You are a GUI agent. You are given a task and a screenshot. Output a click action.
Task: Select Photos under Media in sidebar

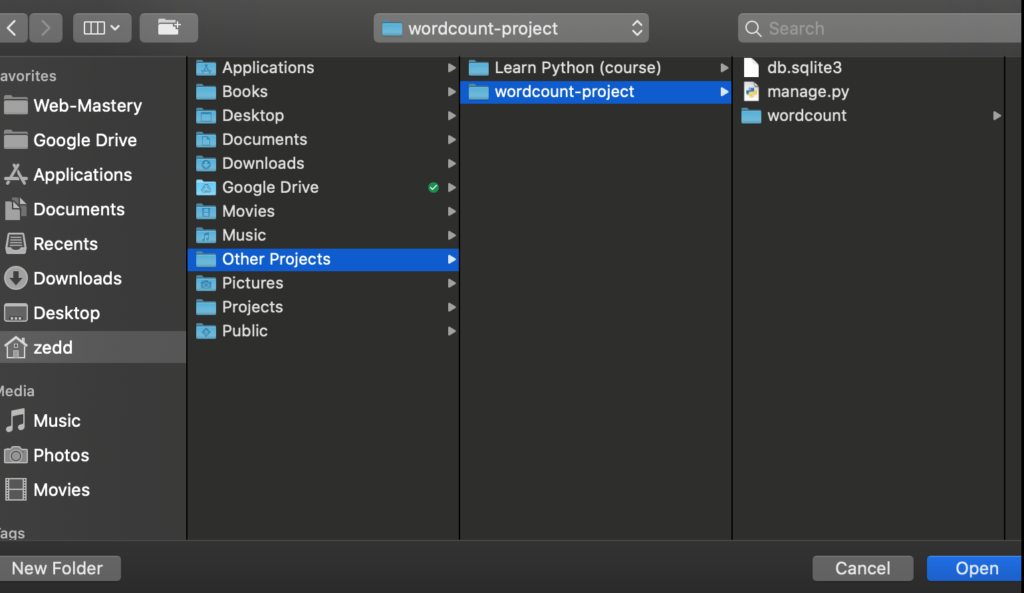point(61,455)
